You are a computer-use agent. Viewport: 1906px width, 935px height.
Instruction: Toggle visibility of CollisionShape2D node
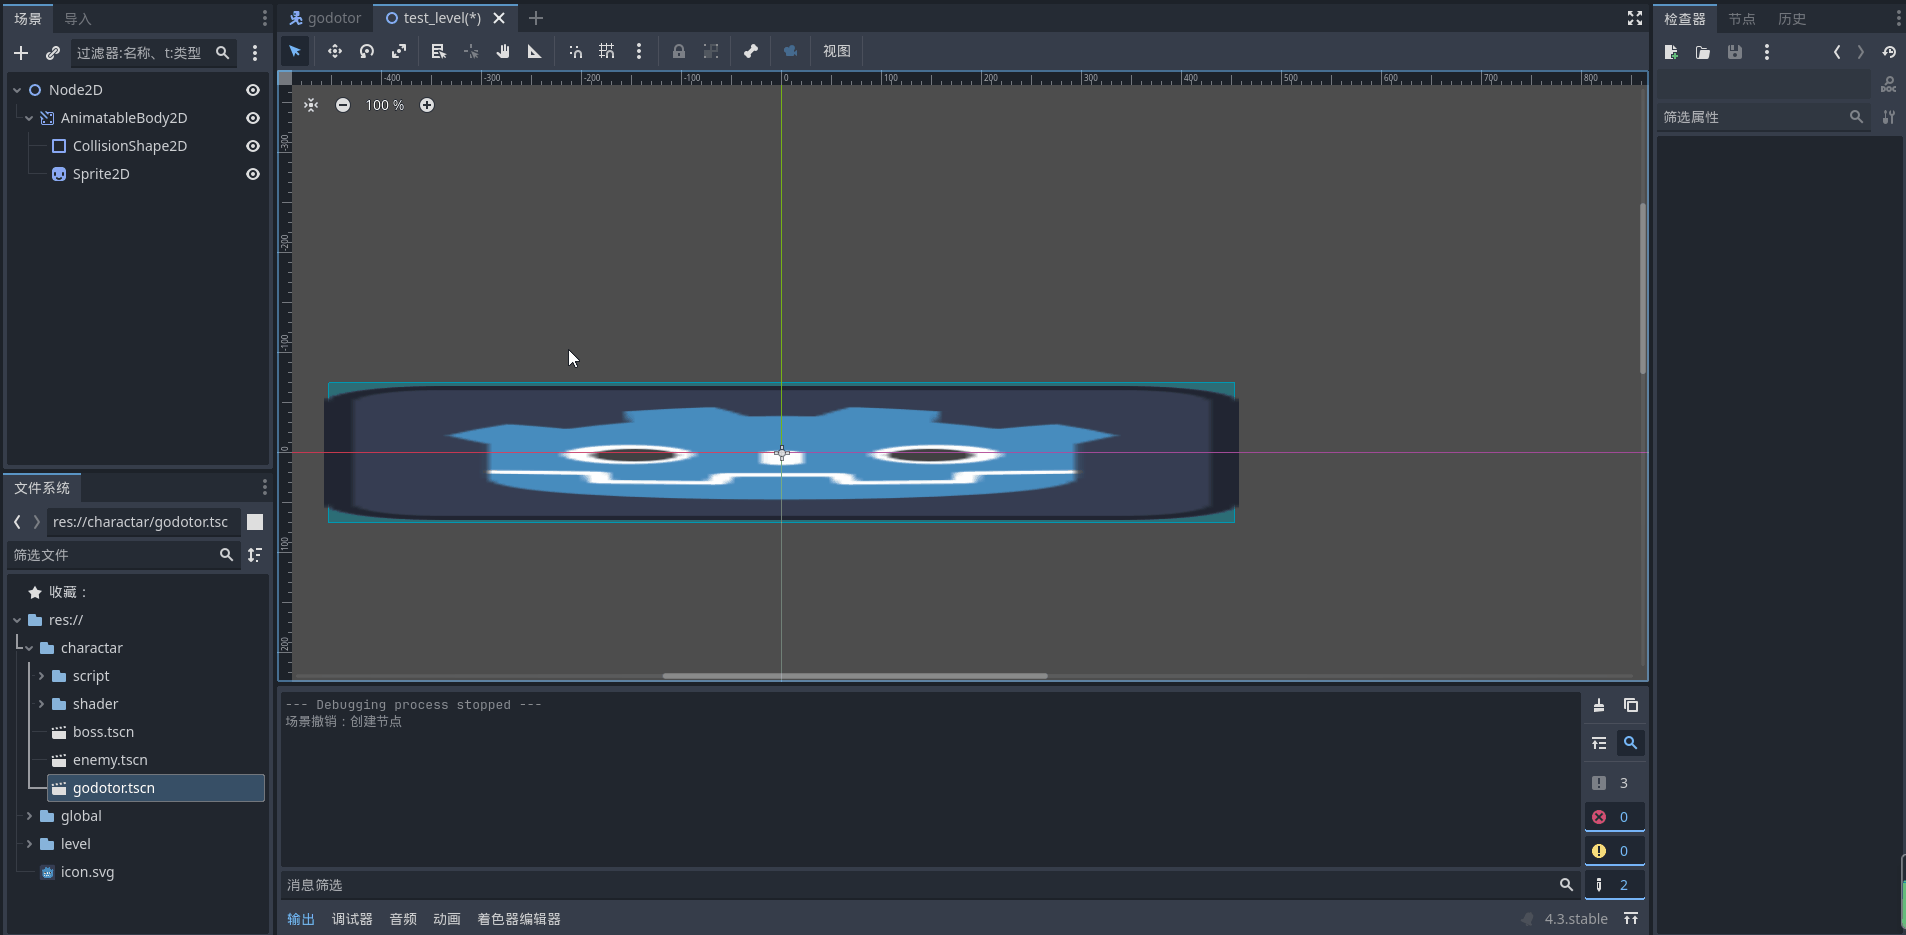click(253, 146)
